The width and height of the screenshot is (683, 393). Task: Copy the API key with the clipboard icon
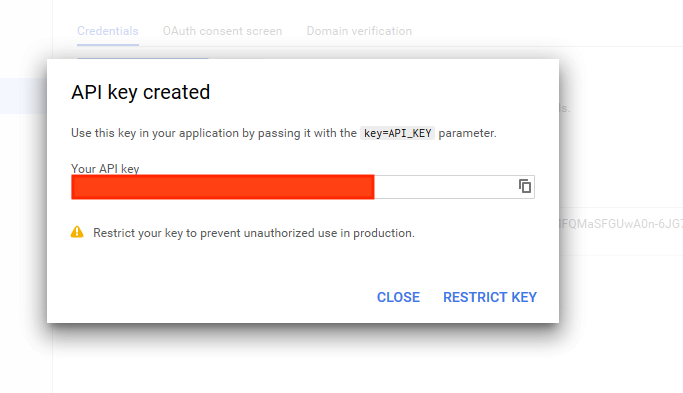(525, 186)
